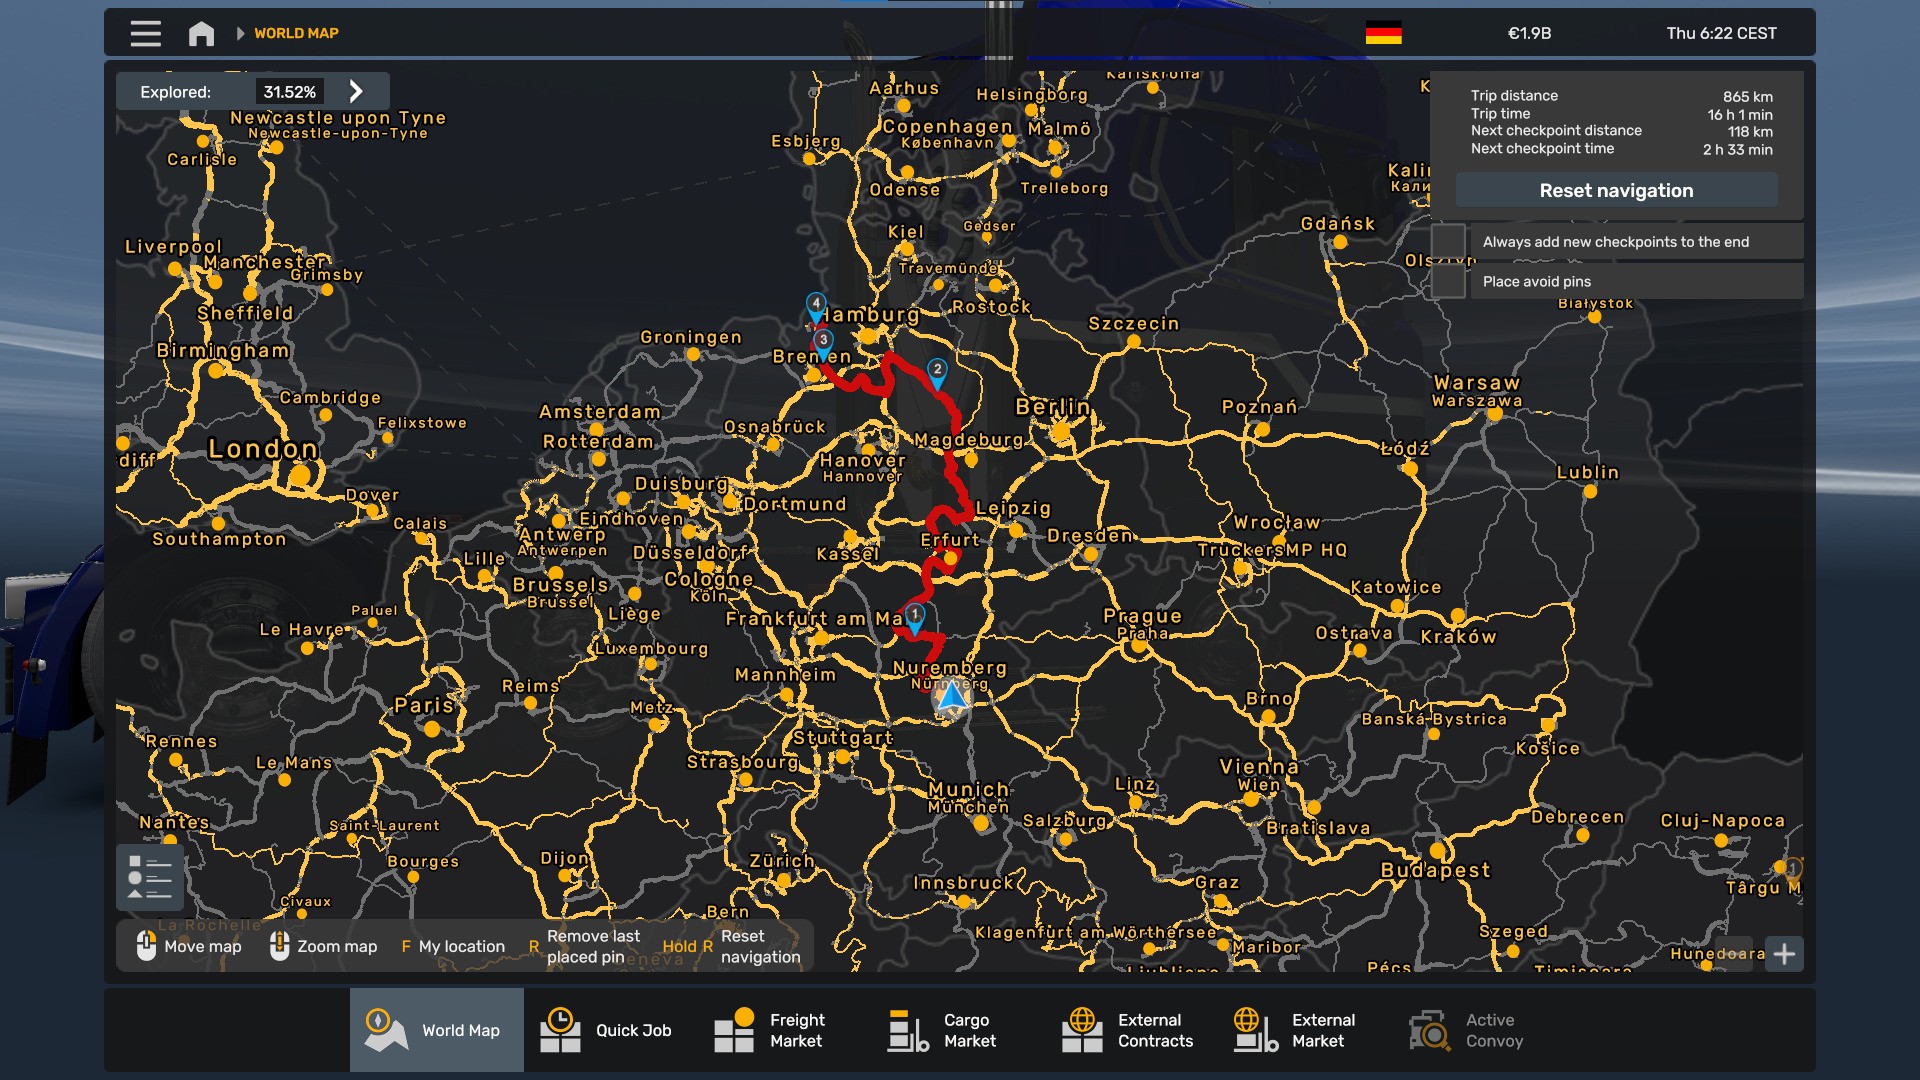The height and width of the screenshot is (1080, 1920).
Task: Open the Freight Market tab
Action: [785, 1030]
